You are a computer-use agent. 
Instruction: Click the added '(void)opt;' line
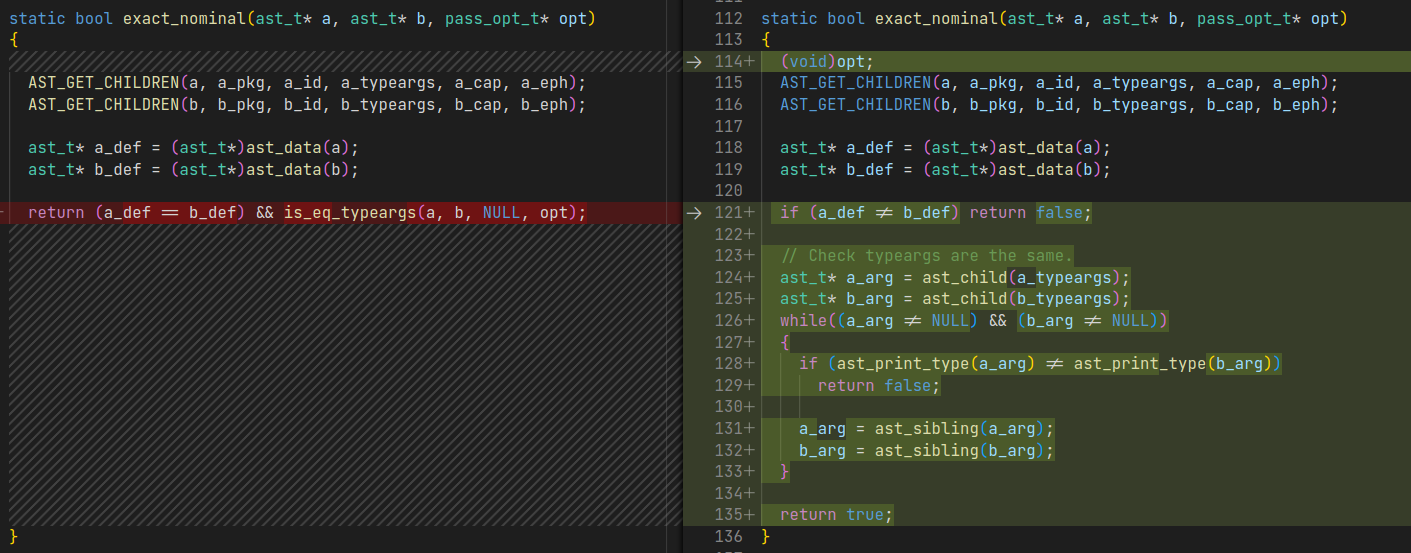pyautogui.click(x=827, y=62)
